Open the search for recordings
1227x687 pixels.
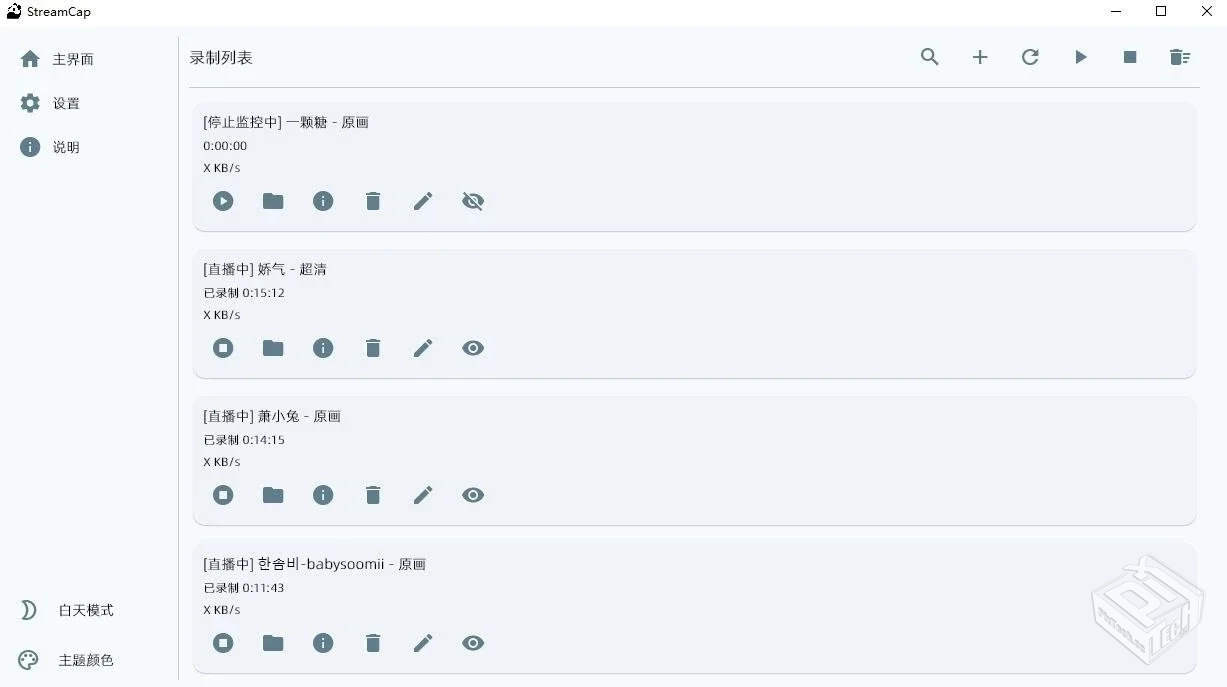pyautogui.click(x=929, y=57)
